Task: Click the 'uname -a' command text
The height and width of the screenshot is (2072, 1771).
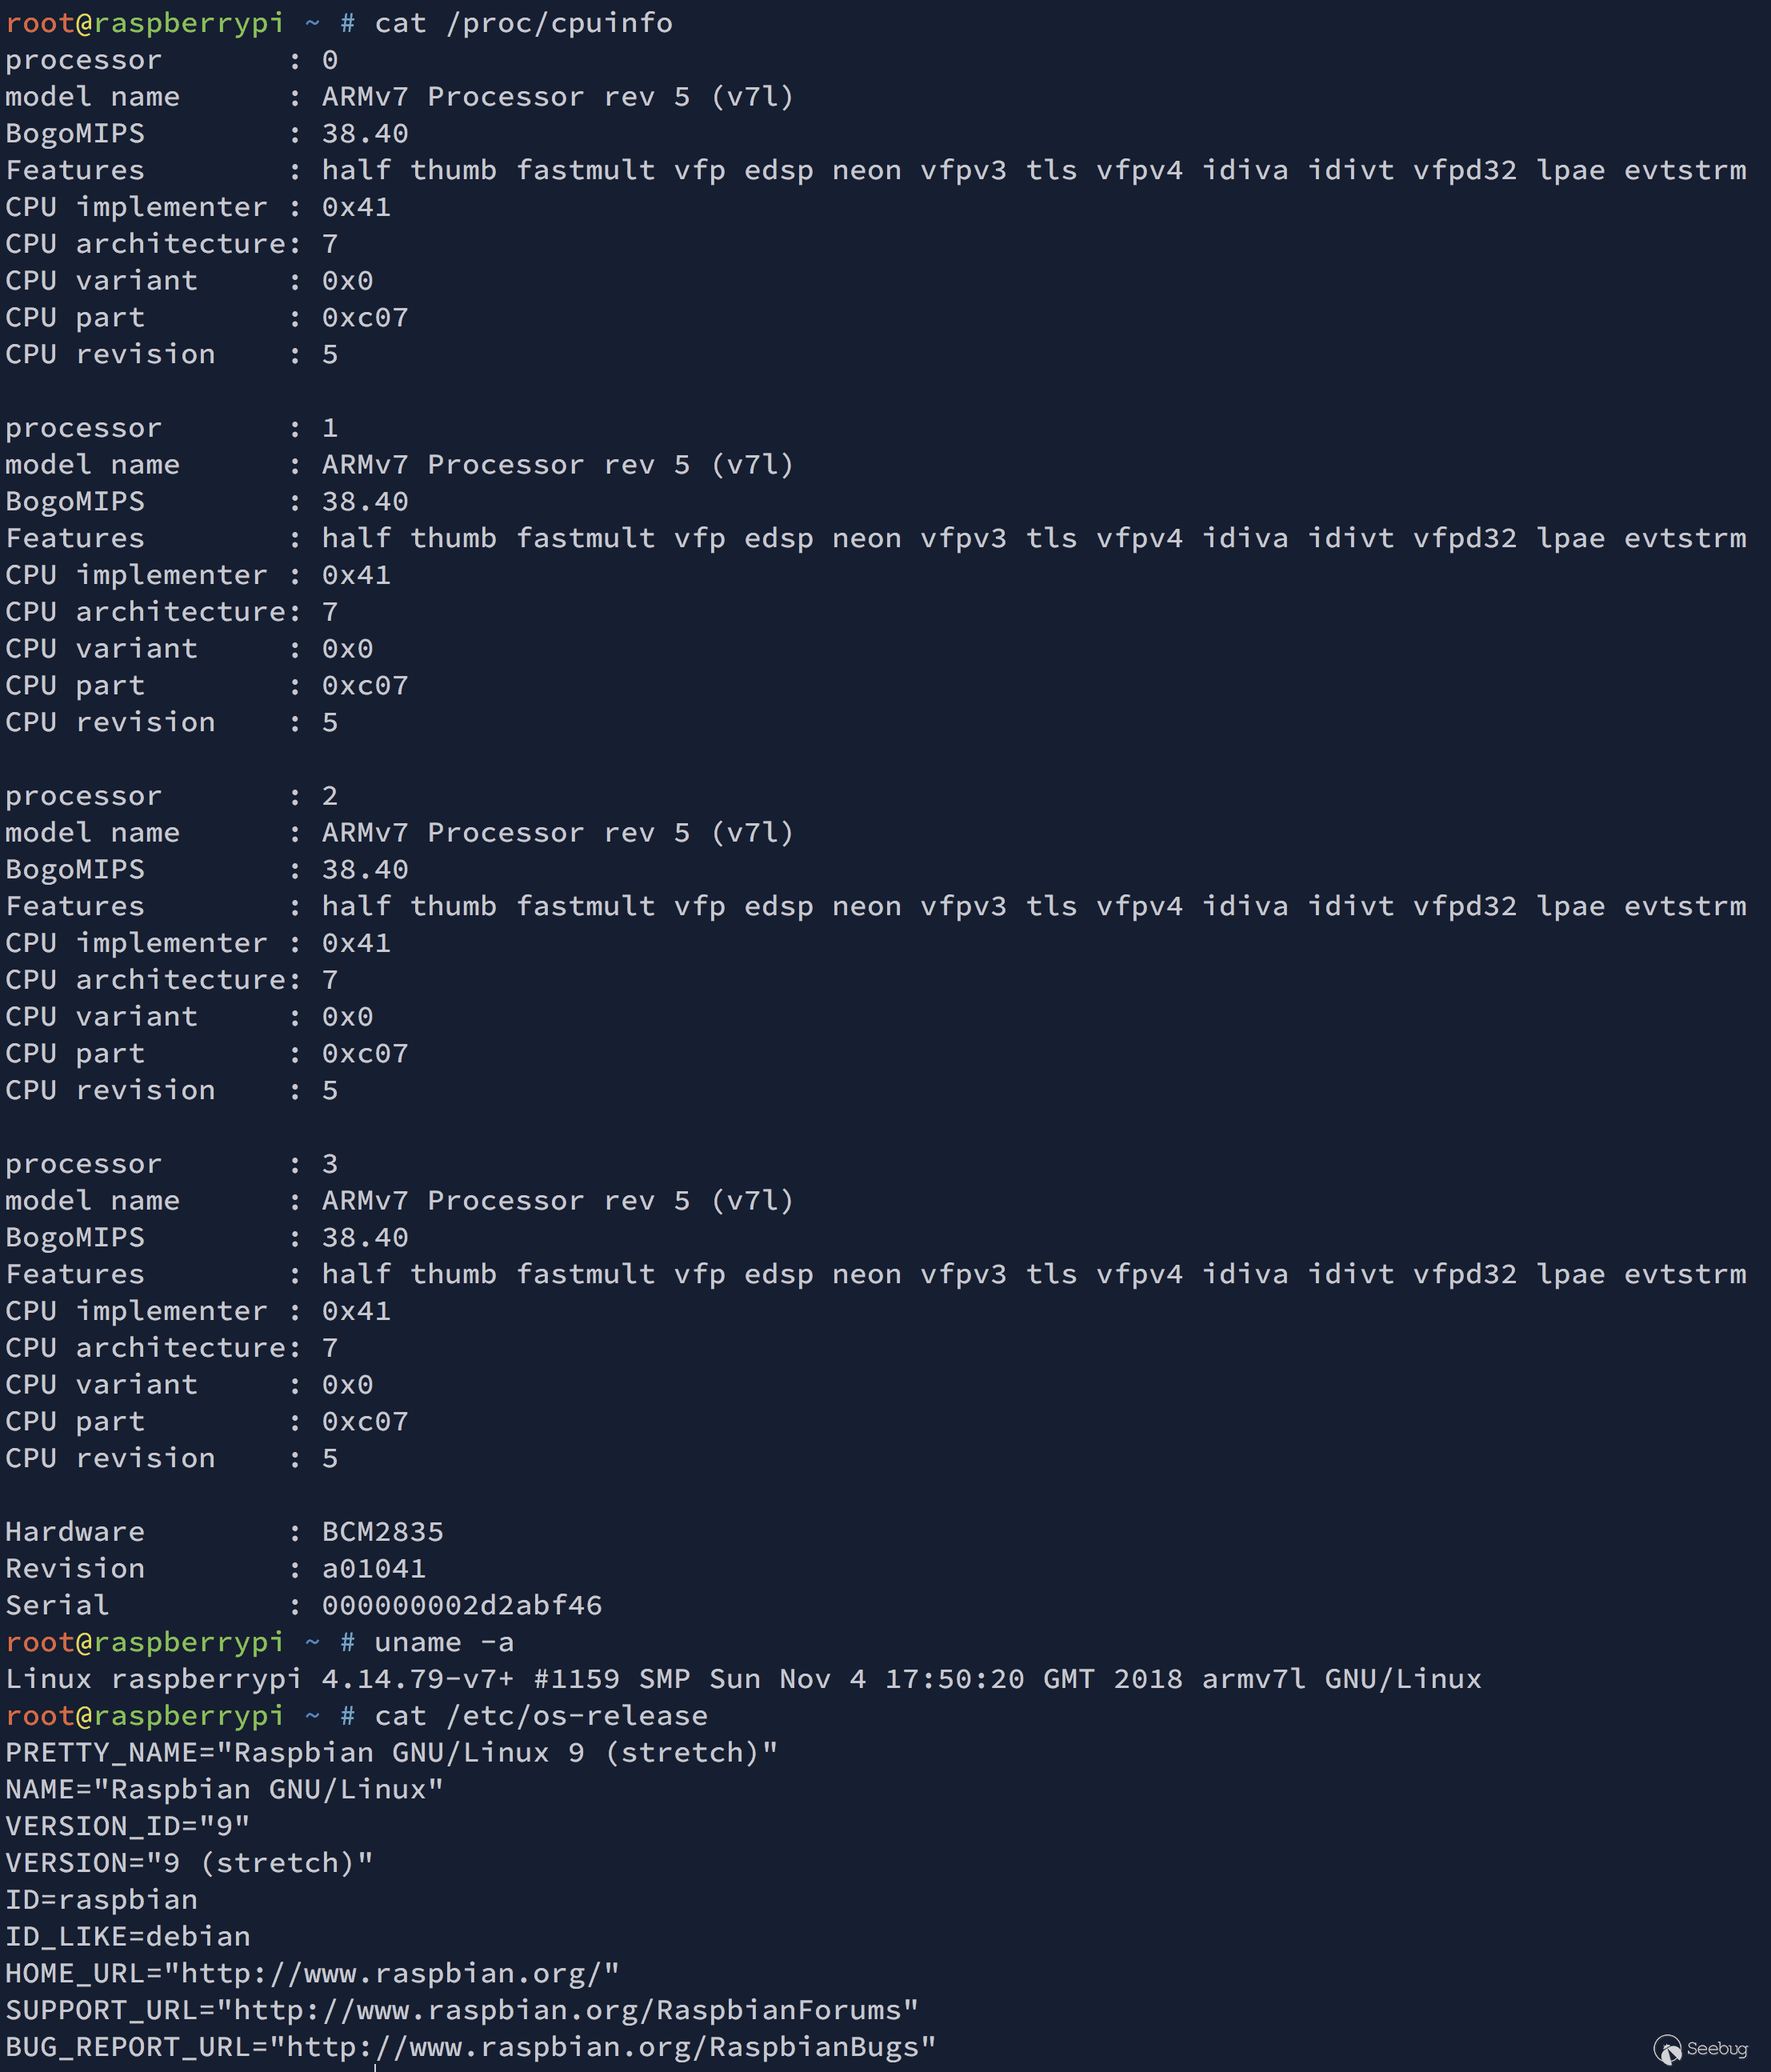Action: [x=444, y=1642]
